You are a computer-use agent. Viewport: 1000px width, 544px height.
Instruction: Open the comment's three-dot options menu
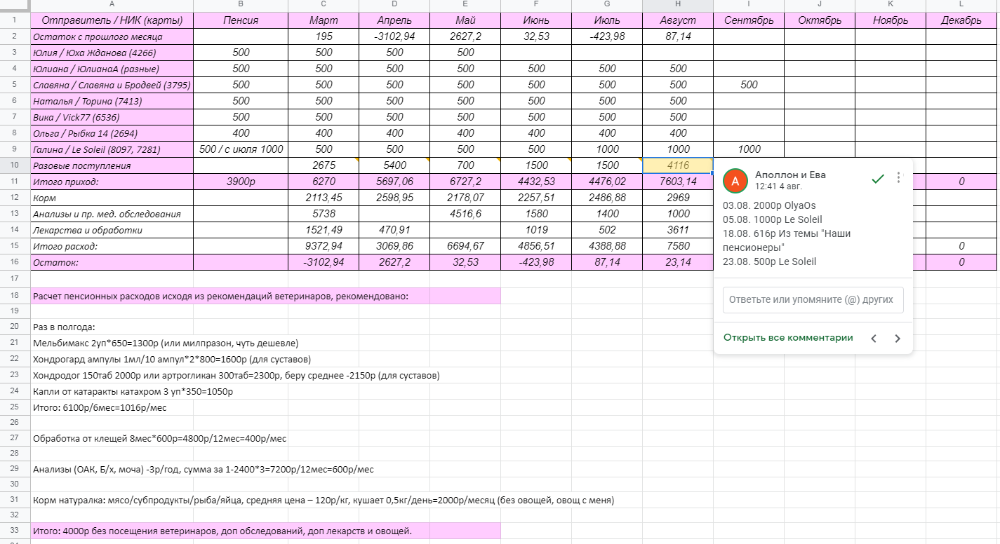tap(898, 178)
